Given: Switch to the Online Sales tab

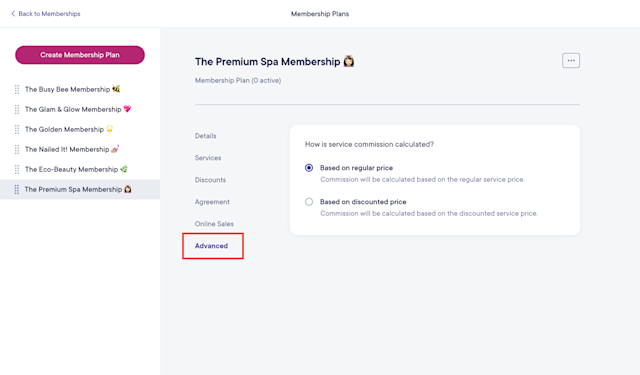Looking at the screenshot, I should point(214,224).
